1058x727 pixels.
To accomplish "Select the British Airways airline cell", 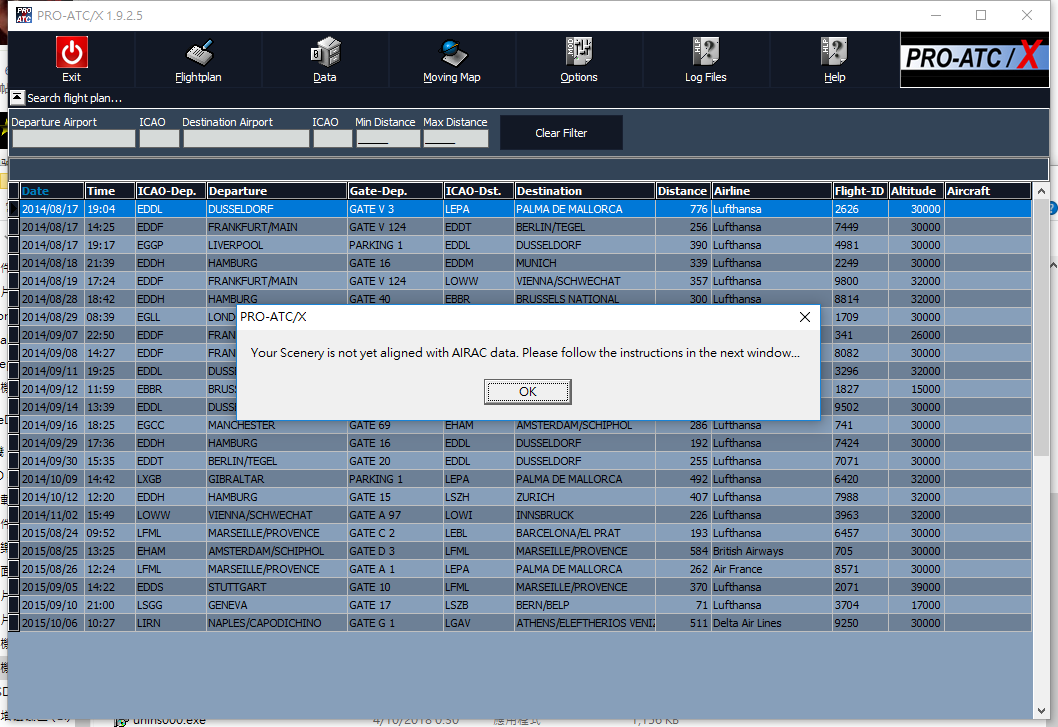I will [x=771, y=551].
